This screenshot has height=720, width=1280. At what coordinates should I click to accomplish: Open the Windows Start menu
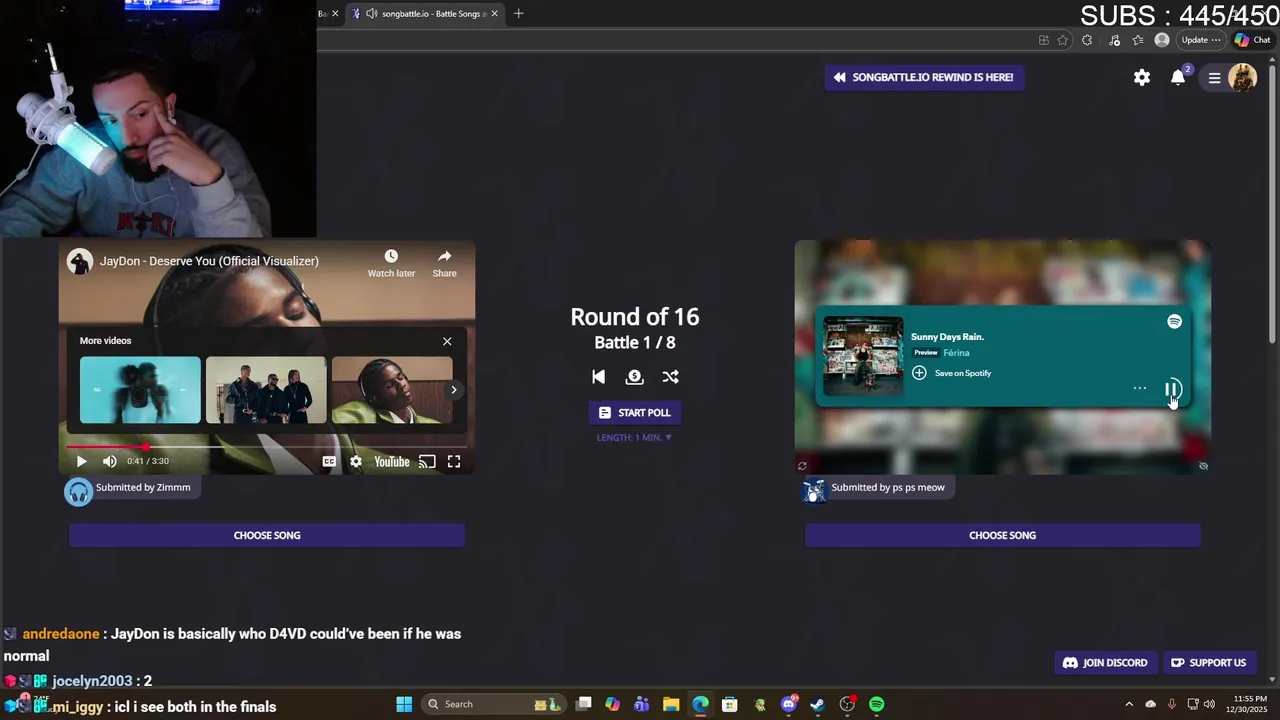(x=404, y=704)
